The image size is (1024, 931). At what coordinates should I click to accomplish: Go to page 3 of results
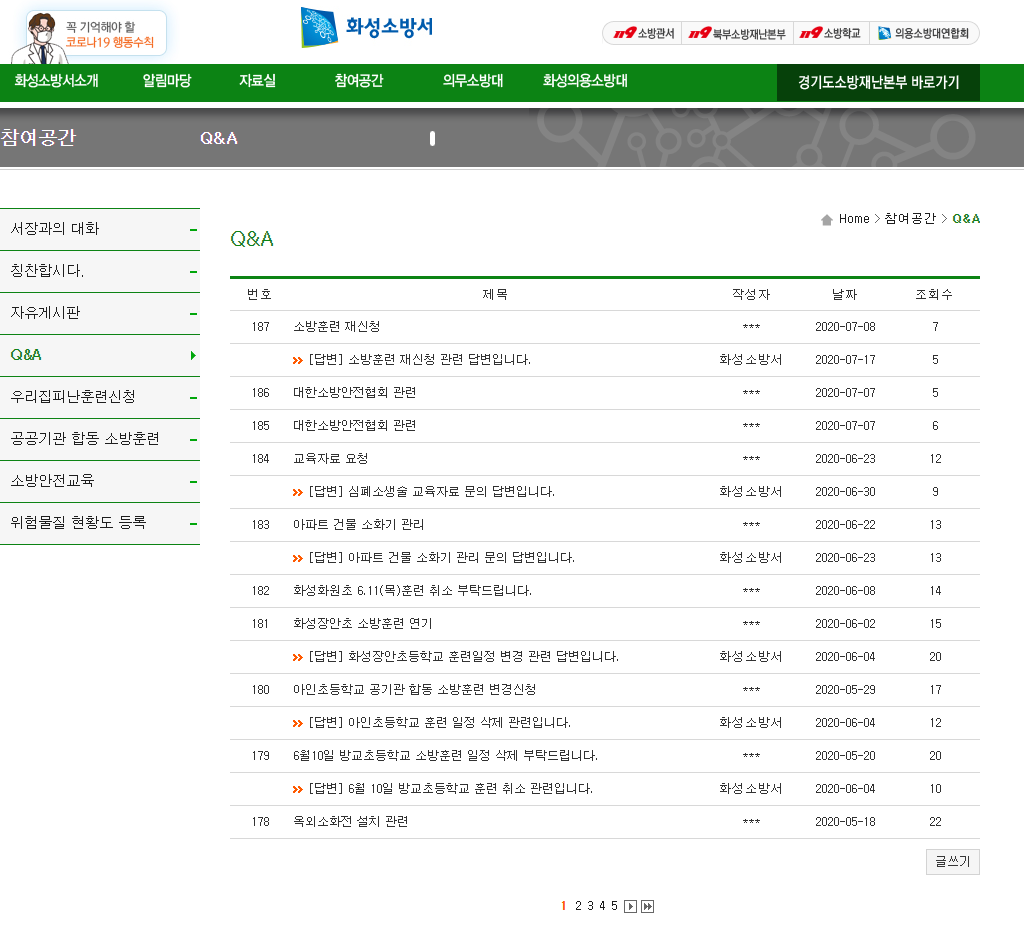590,906
